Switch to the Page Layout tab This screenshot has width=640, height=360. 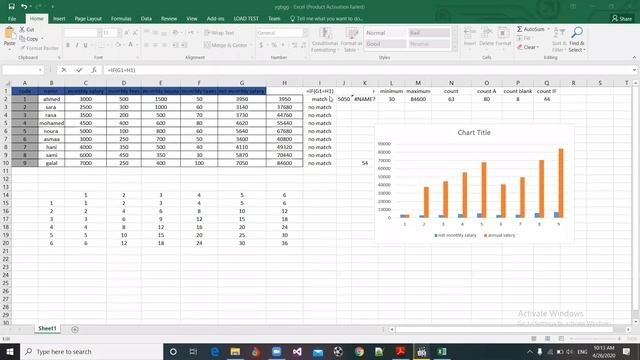(88, 19)
